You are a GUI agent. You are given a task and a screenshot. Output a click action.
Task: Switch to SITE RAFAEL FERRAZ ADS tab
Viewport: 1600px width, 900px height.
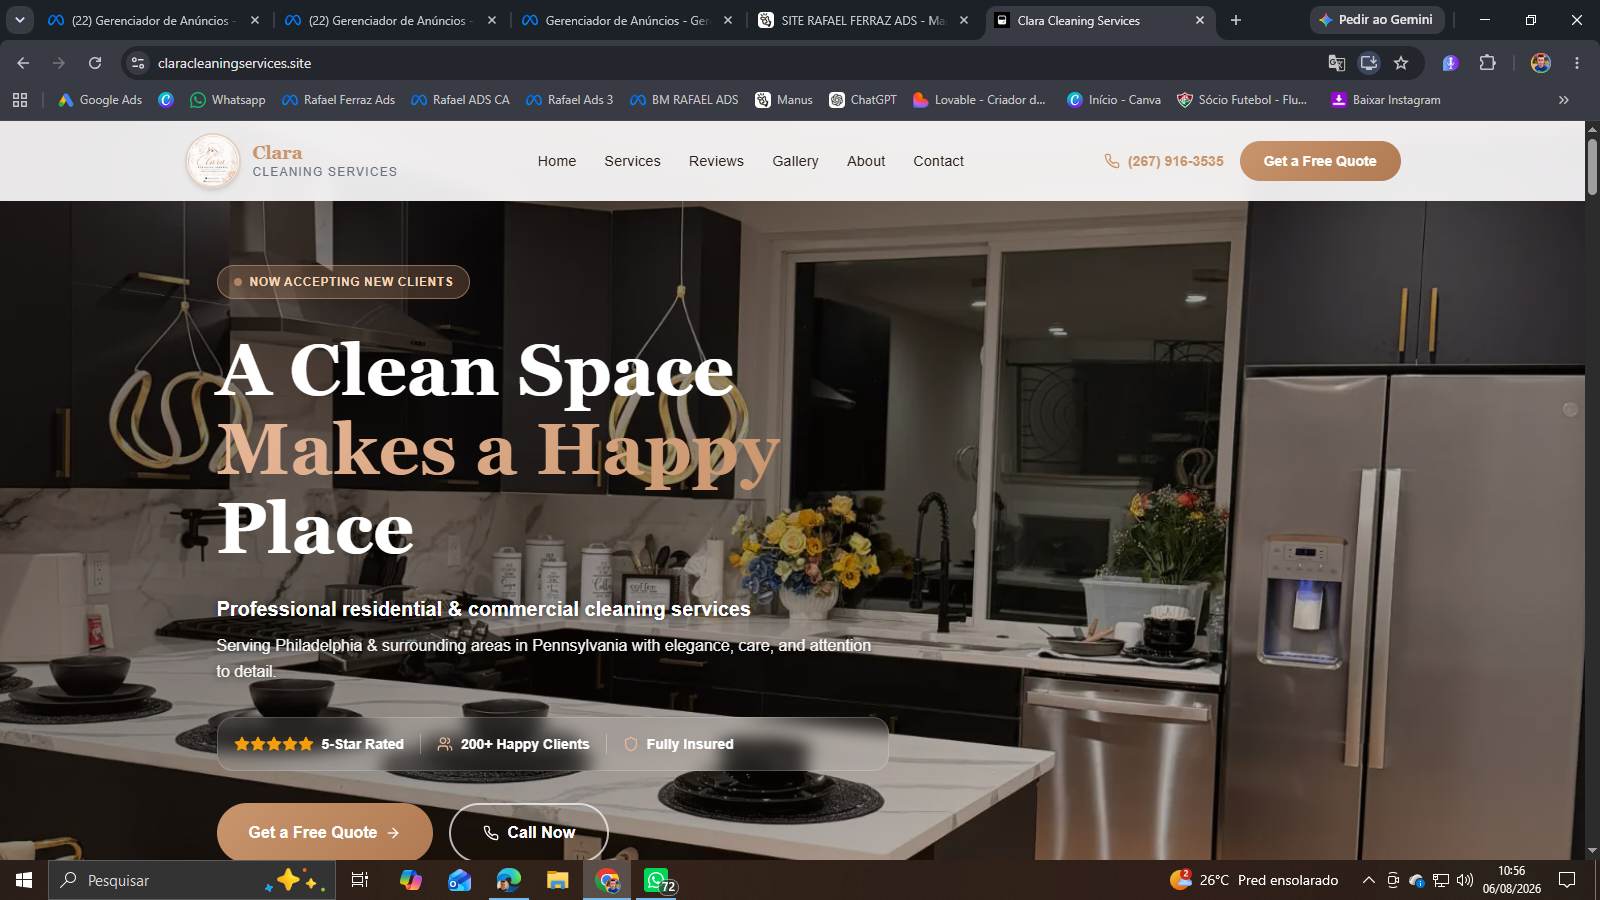863,20
